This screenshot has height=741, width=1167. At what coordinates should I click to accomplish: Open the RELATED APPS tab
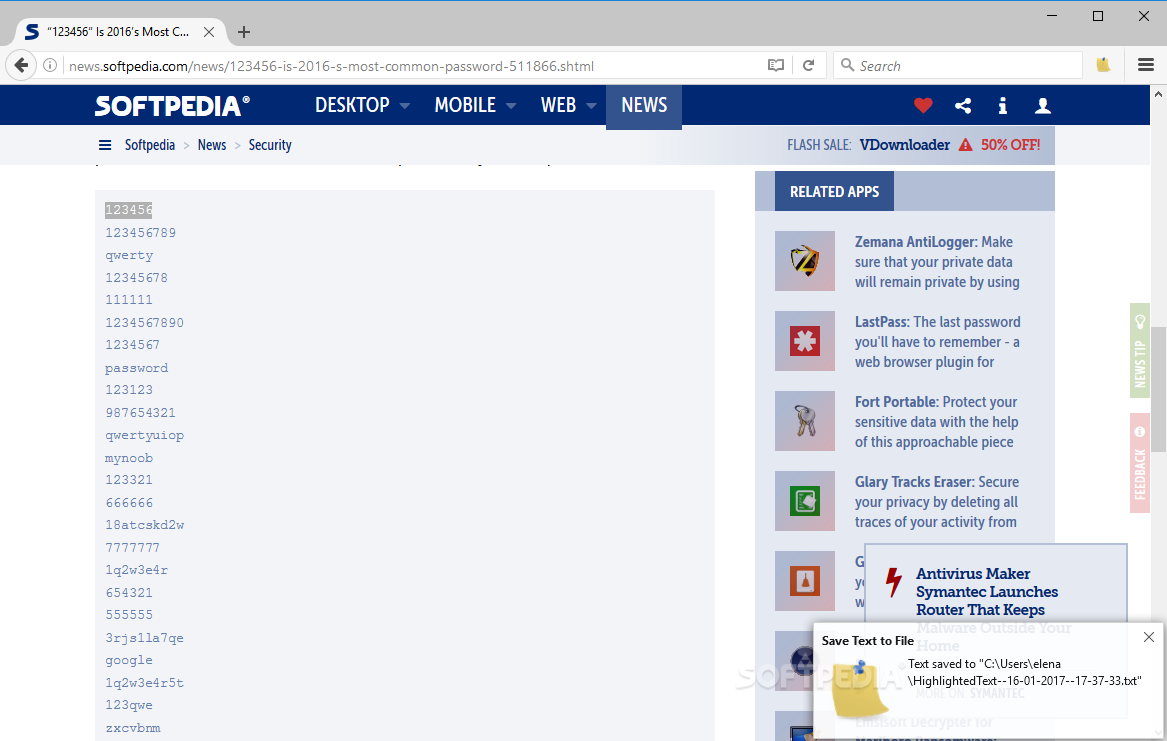tap(834, 191)
